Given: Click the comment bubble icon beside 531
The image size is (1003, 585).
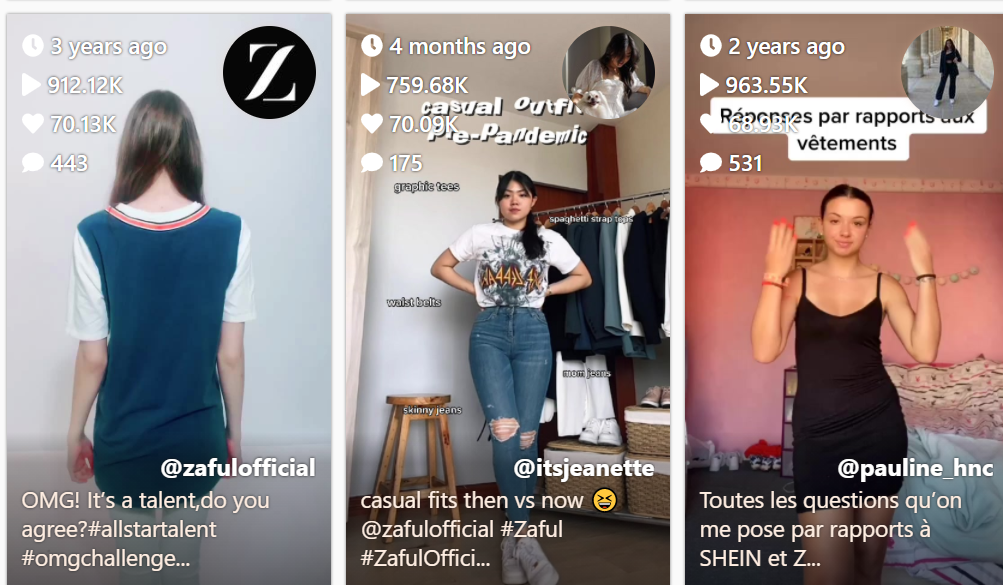Looking at the screenshot, I should coord(711,162).
